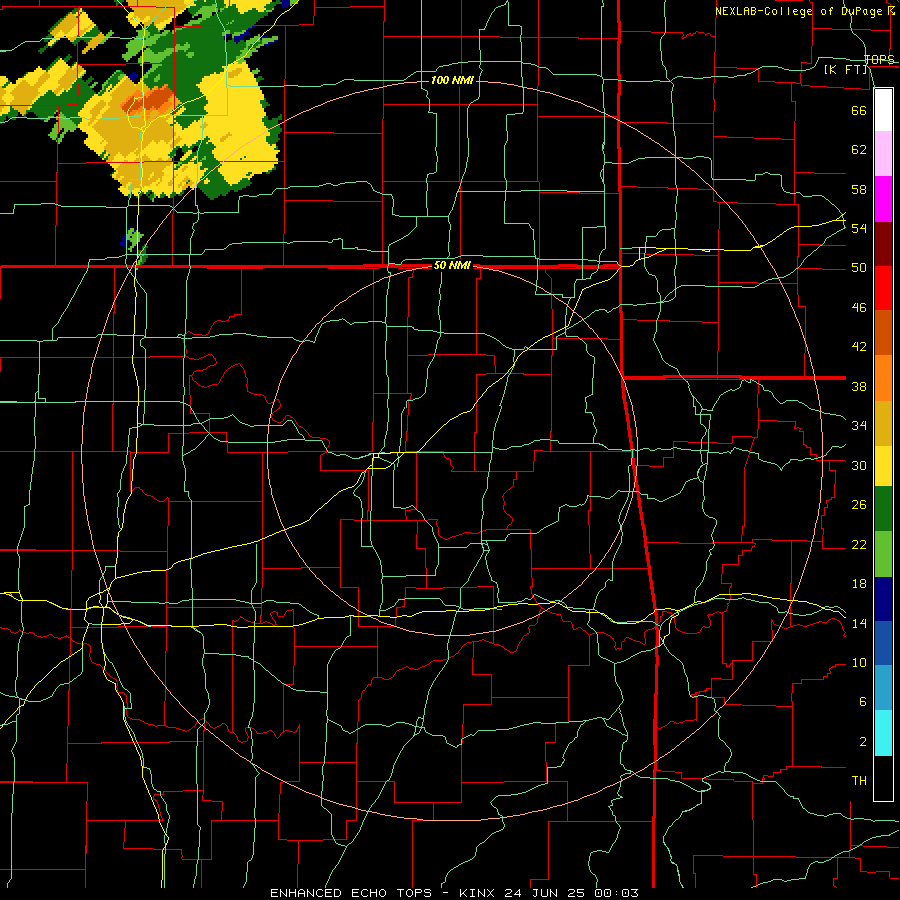Click the dark green legend swatch near 26
This screenshot has height=900, width=900.
[883, 509]
